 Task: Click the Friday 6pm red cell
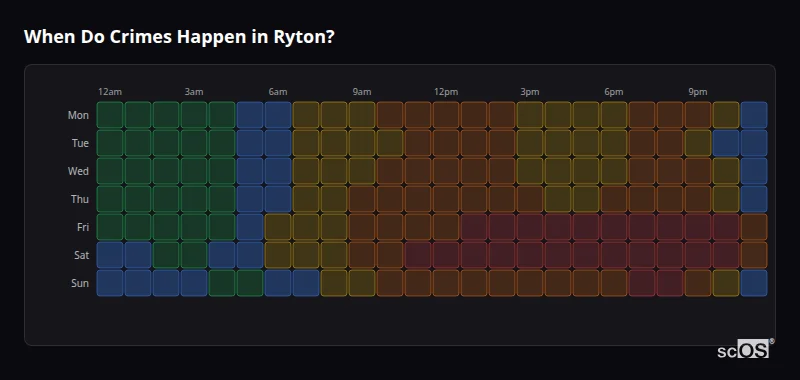coord(614,227)
